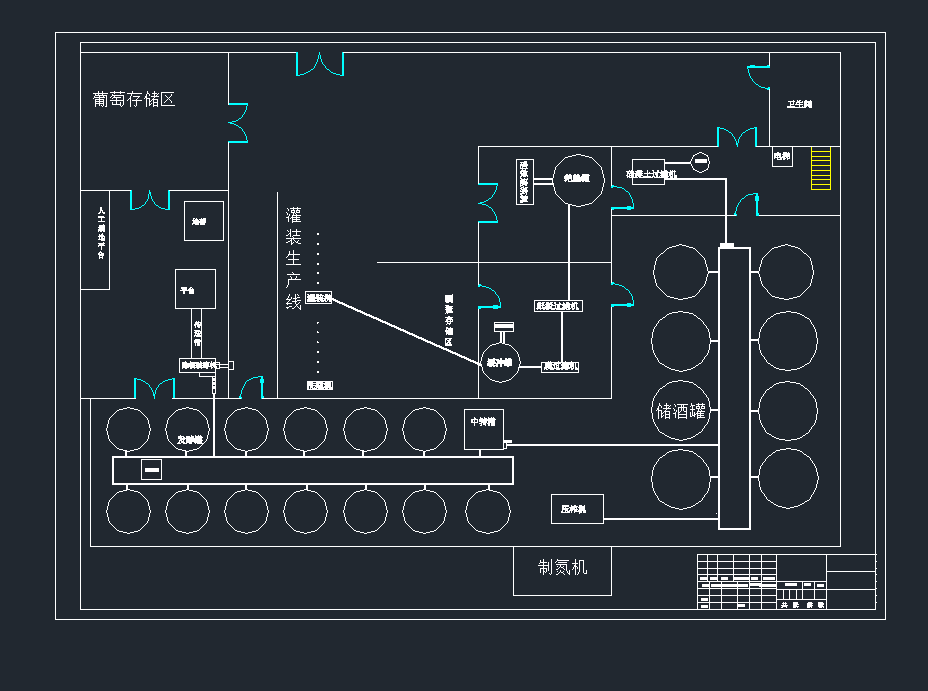This screenshot has height=691, width=928.
Task: Select the 发酵罐 labeled fermentation tank circle
Action: 187,430
